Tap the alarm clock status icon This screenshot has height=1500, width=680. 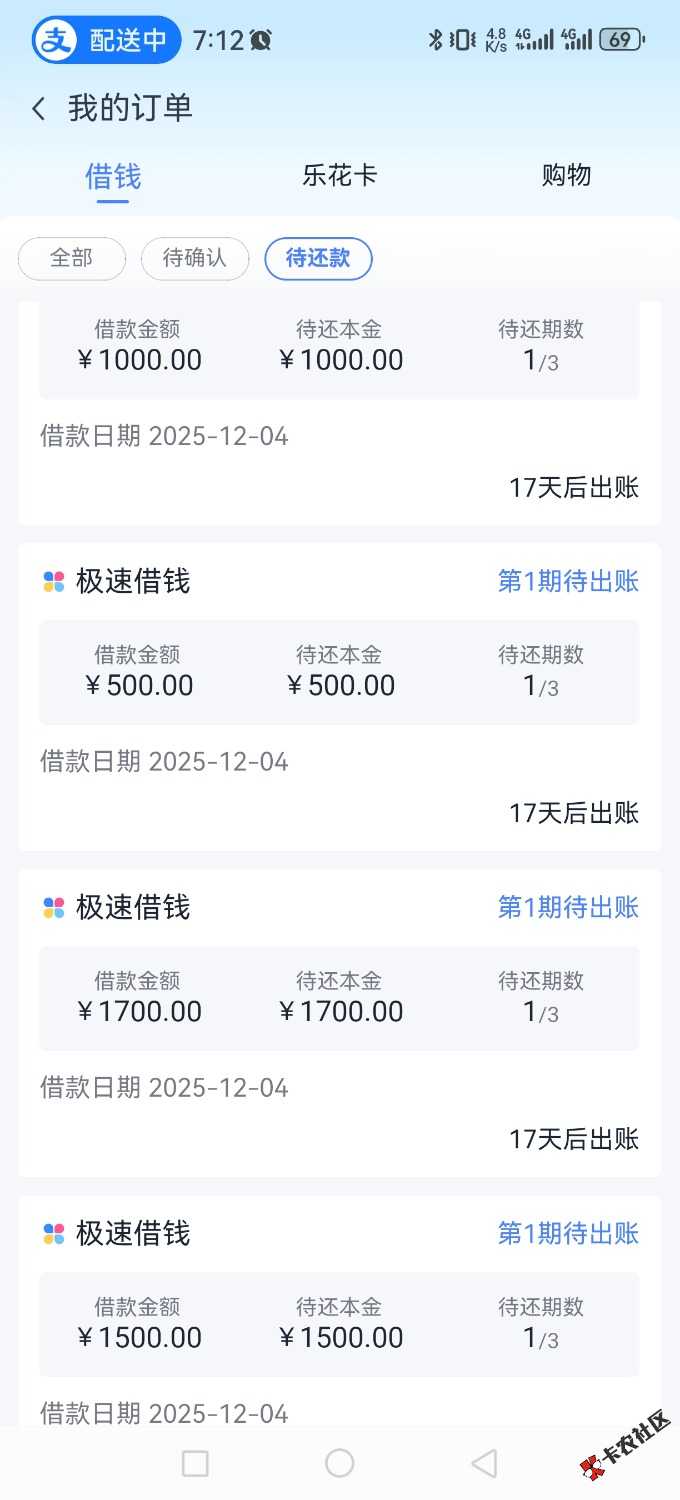[x=261, y=40]
